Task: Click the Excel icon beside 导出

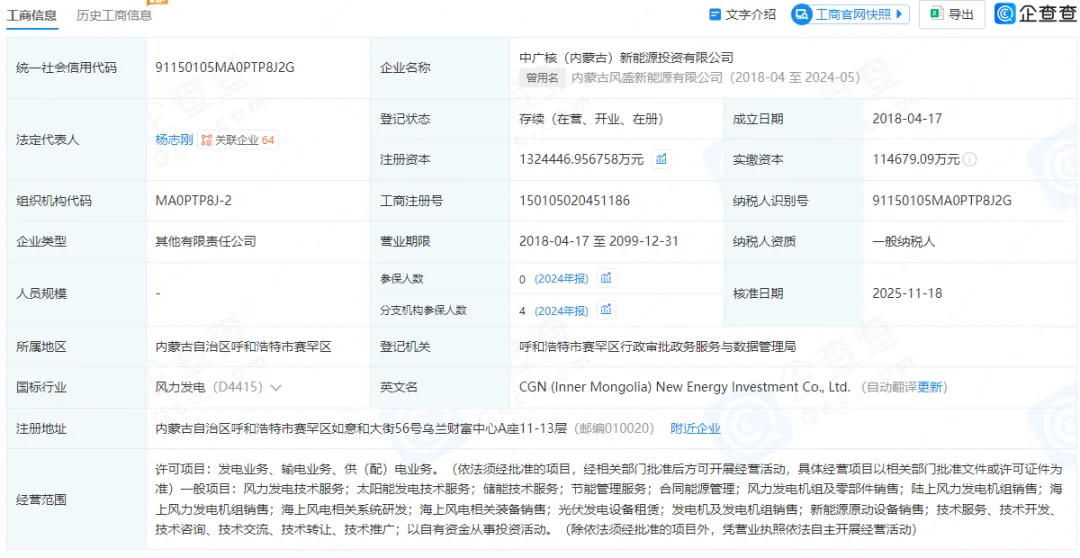Action: [936, 14]
